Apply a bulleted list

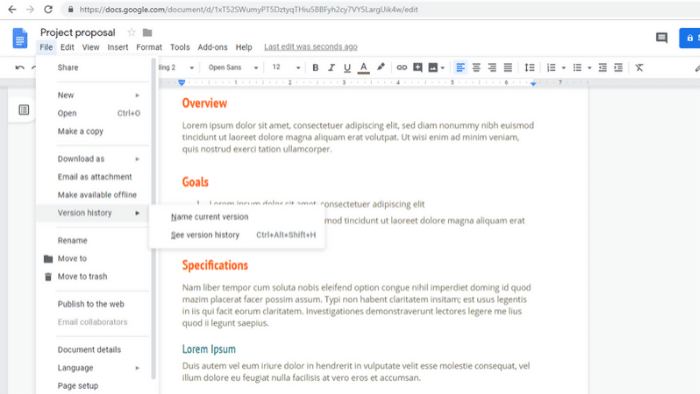tap(577, 68)
